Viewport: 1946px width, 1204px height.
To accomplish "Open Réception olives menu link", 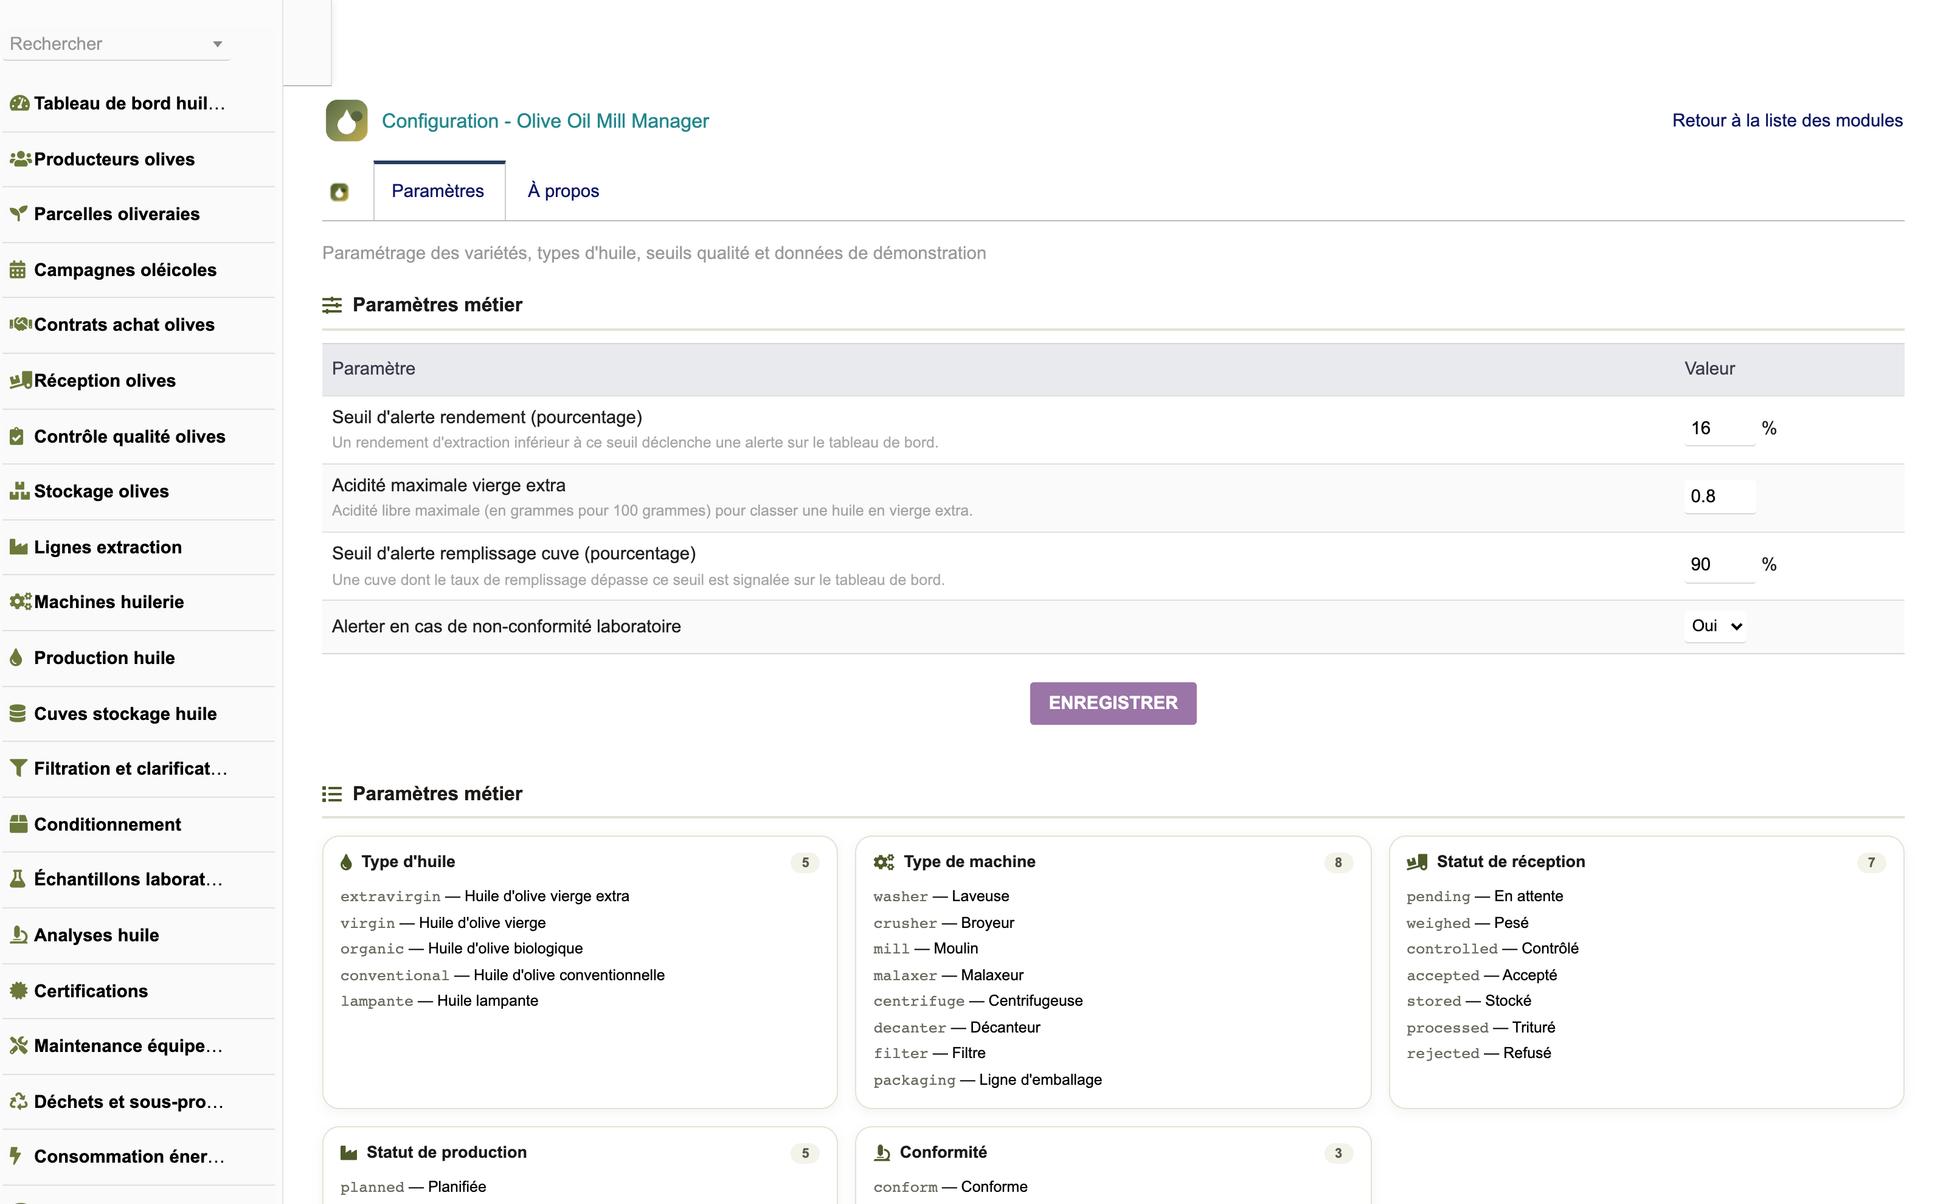I will pyautogui.click(x=105, y=380).
